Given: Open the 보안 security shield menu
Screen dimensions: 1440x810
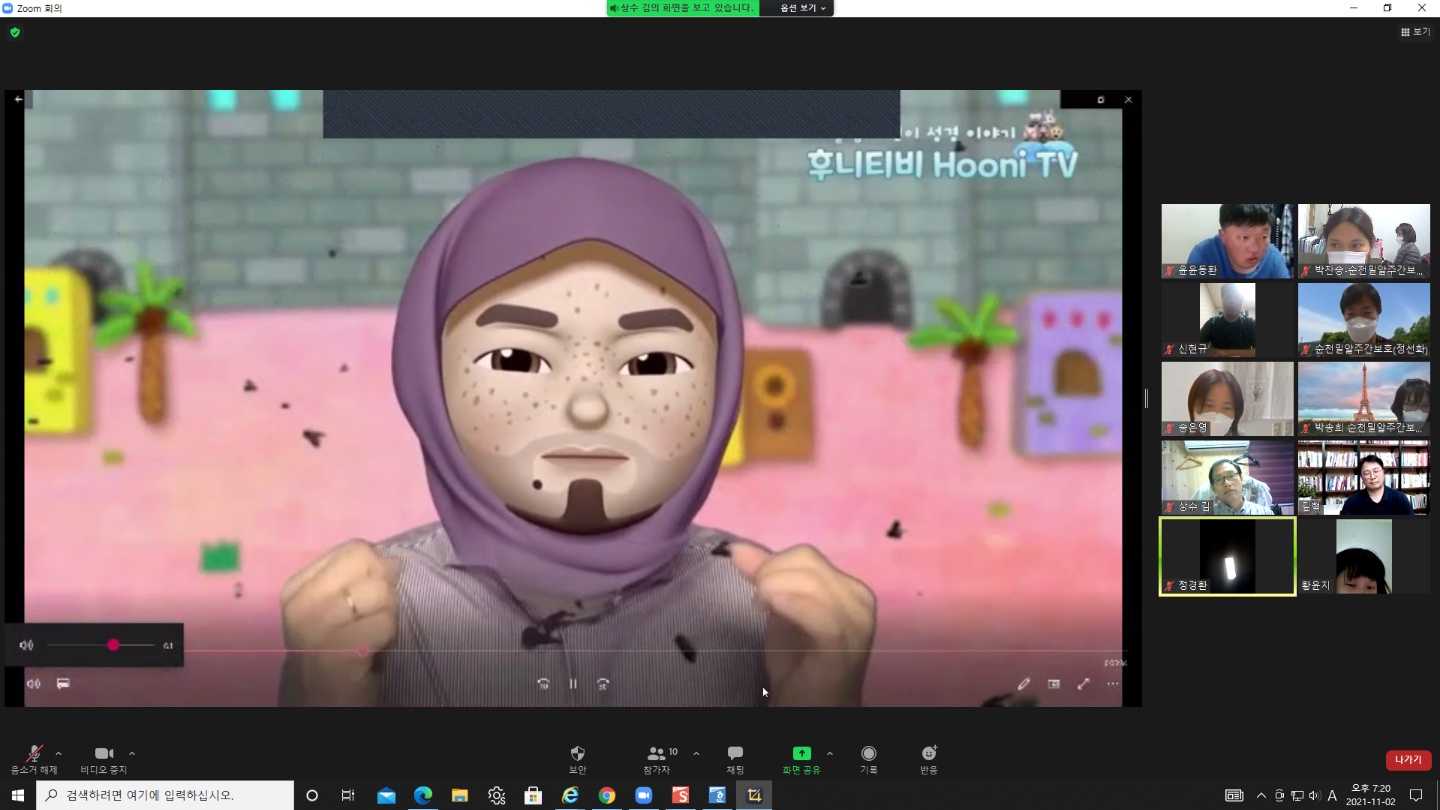Looking at the screenshot, I should pos(577,760).
